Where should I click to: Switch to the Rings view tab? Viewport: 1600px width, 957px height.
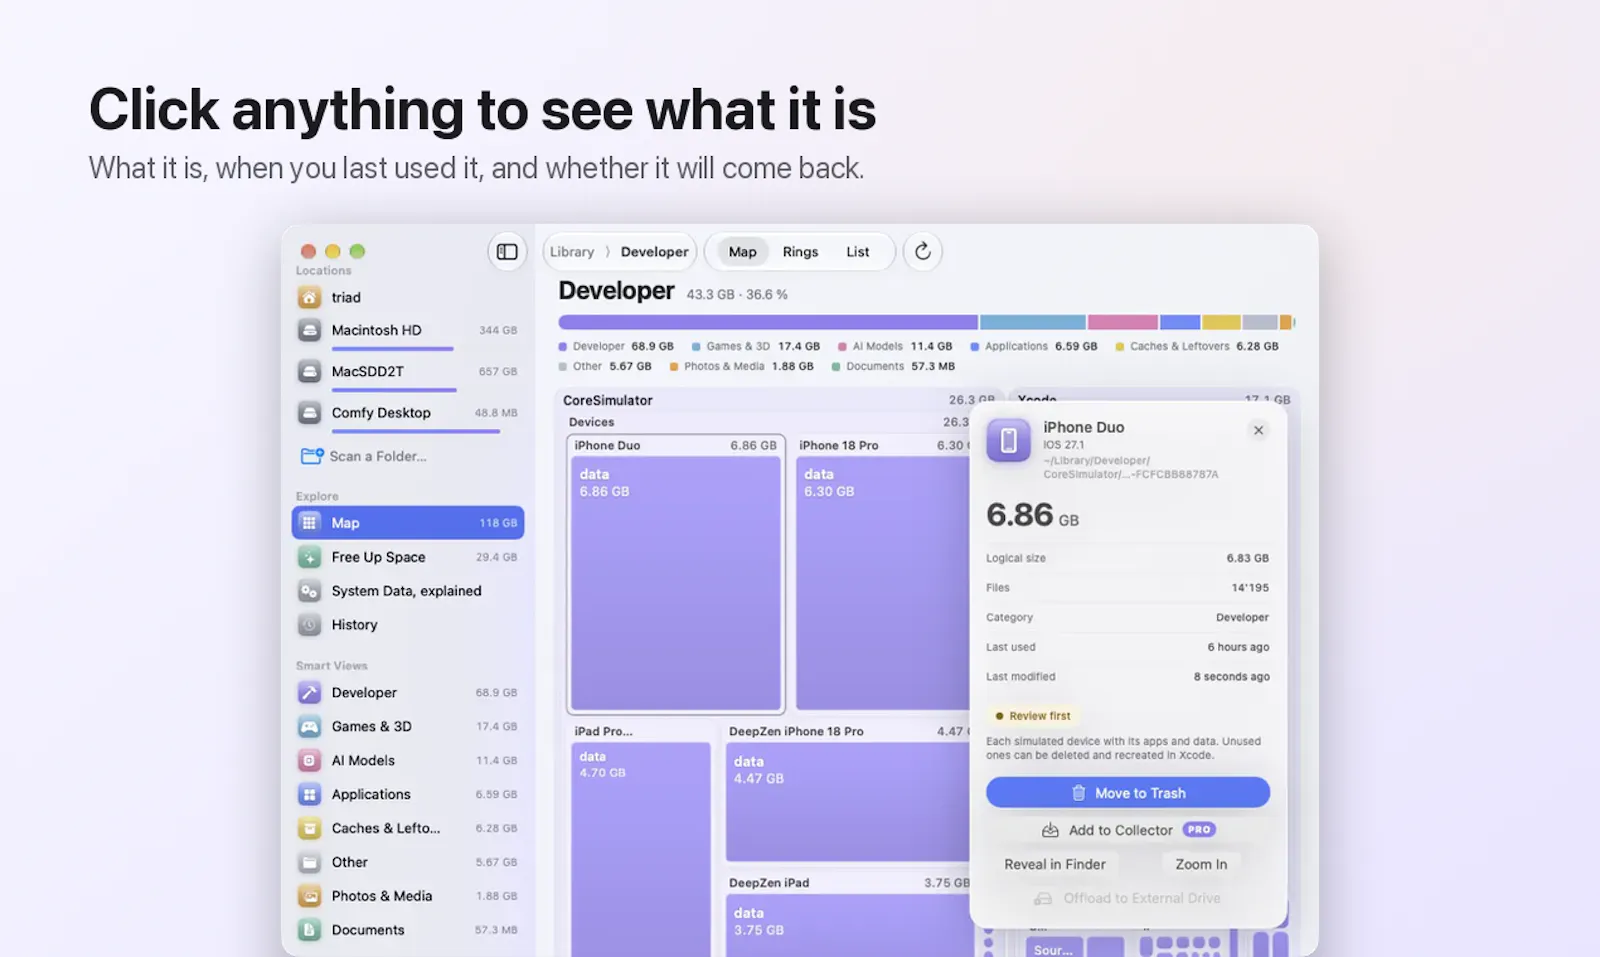coord(800,252)
